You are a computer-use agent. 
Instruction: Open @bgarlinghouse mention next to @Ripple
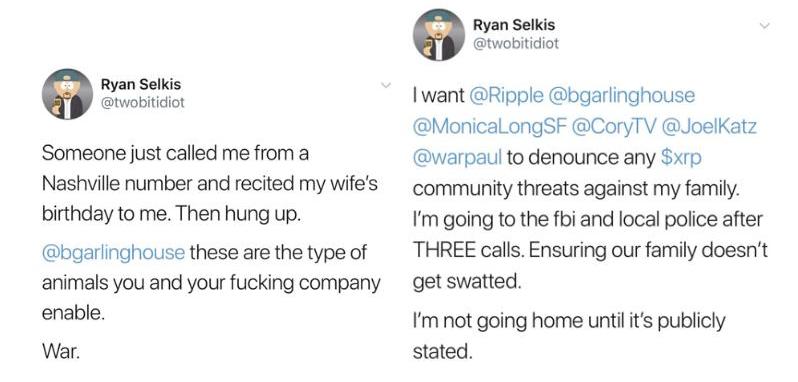tap(620, 96)
